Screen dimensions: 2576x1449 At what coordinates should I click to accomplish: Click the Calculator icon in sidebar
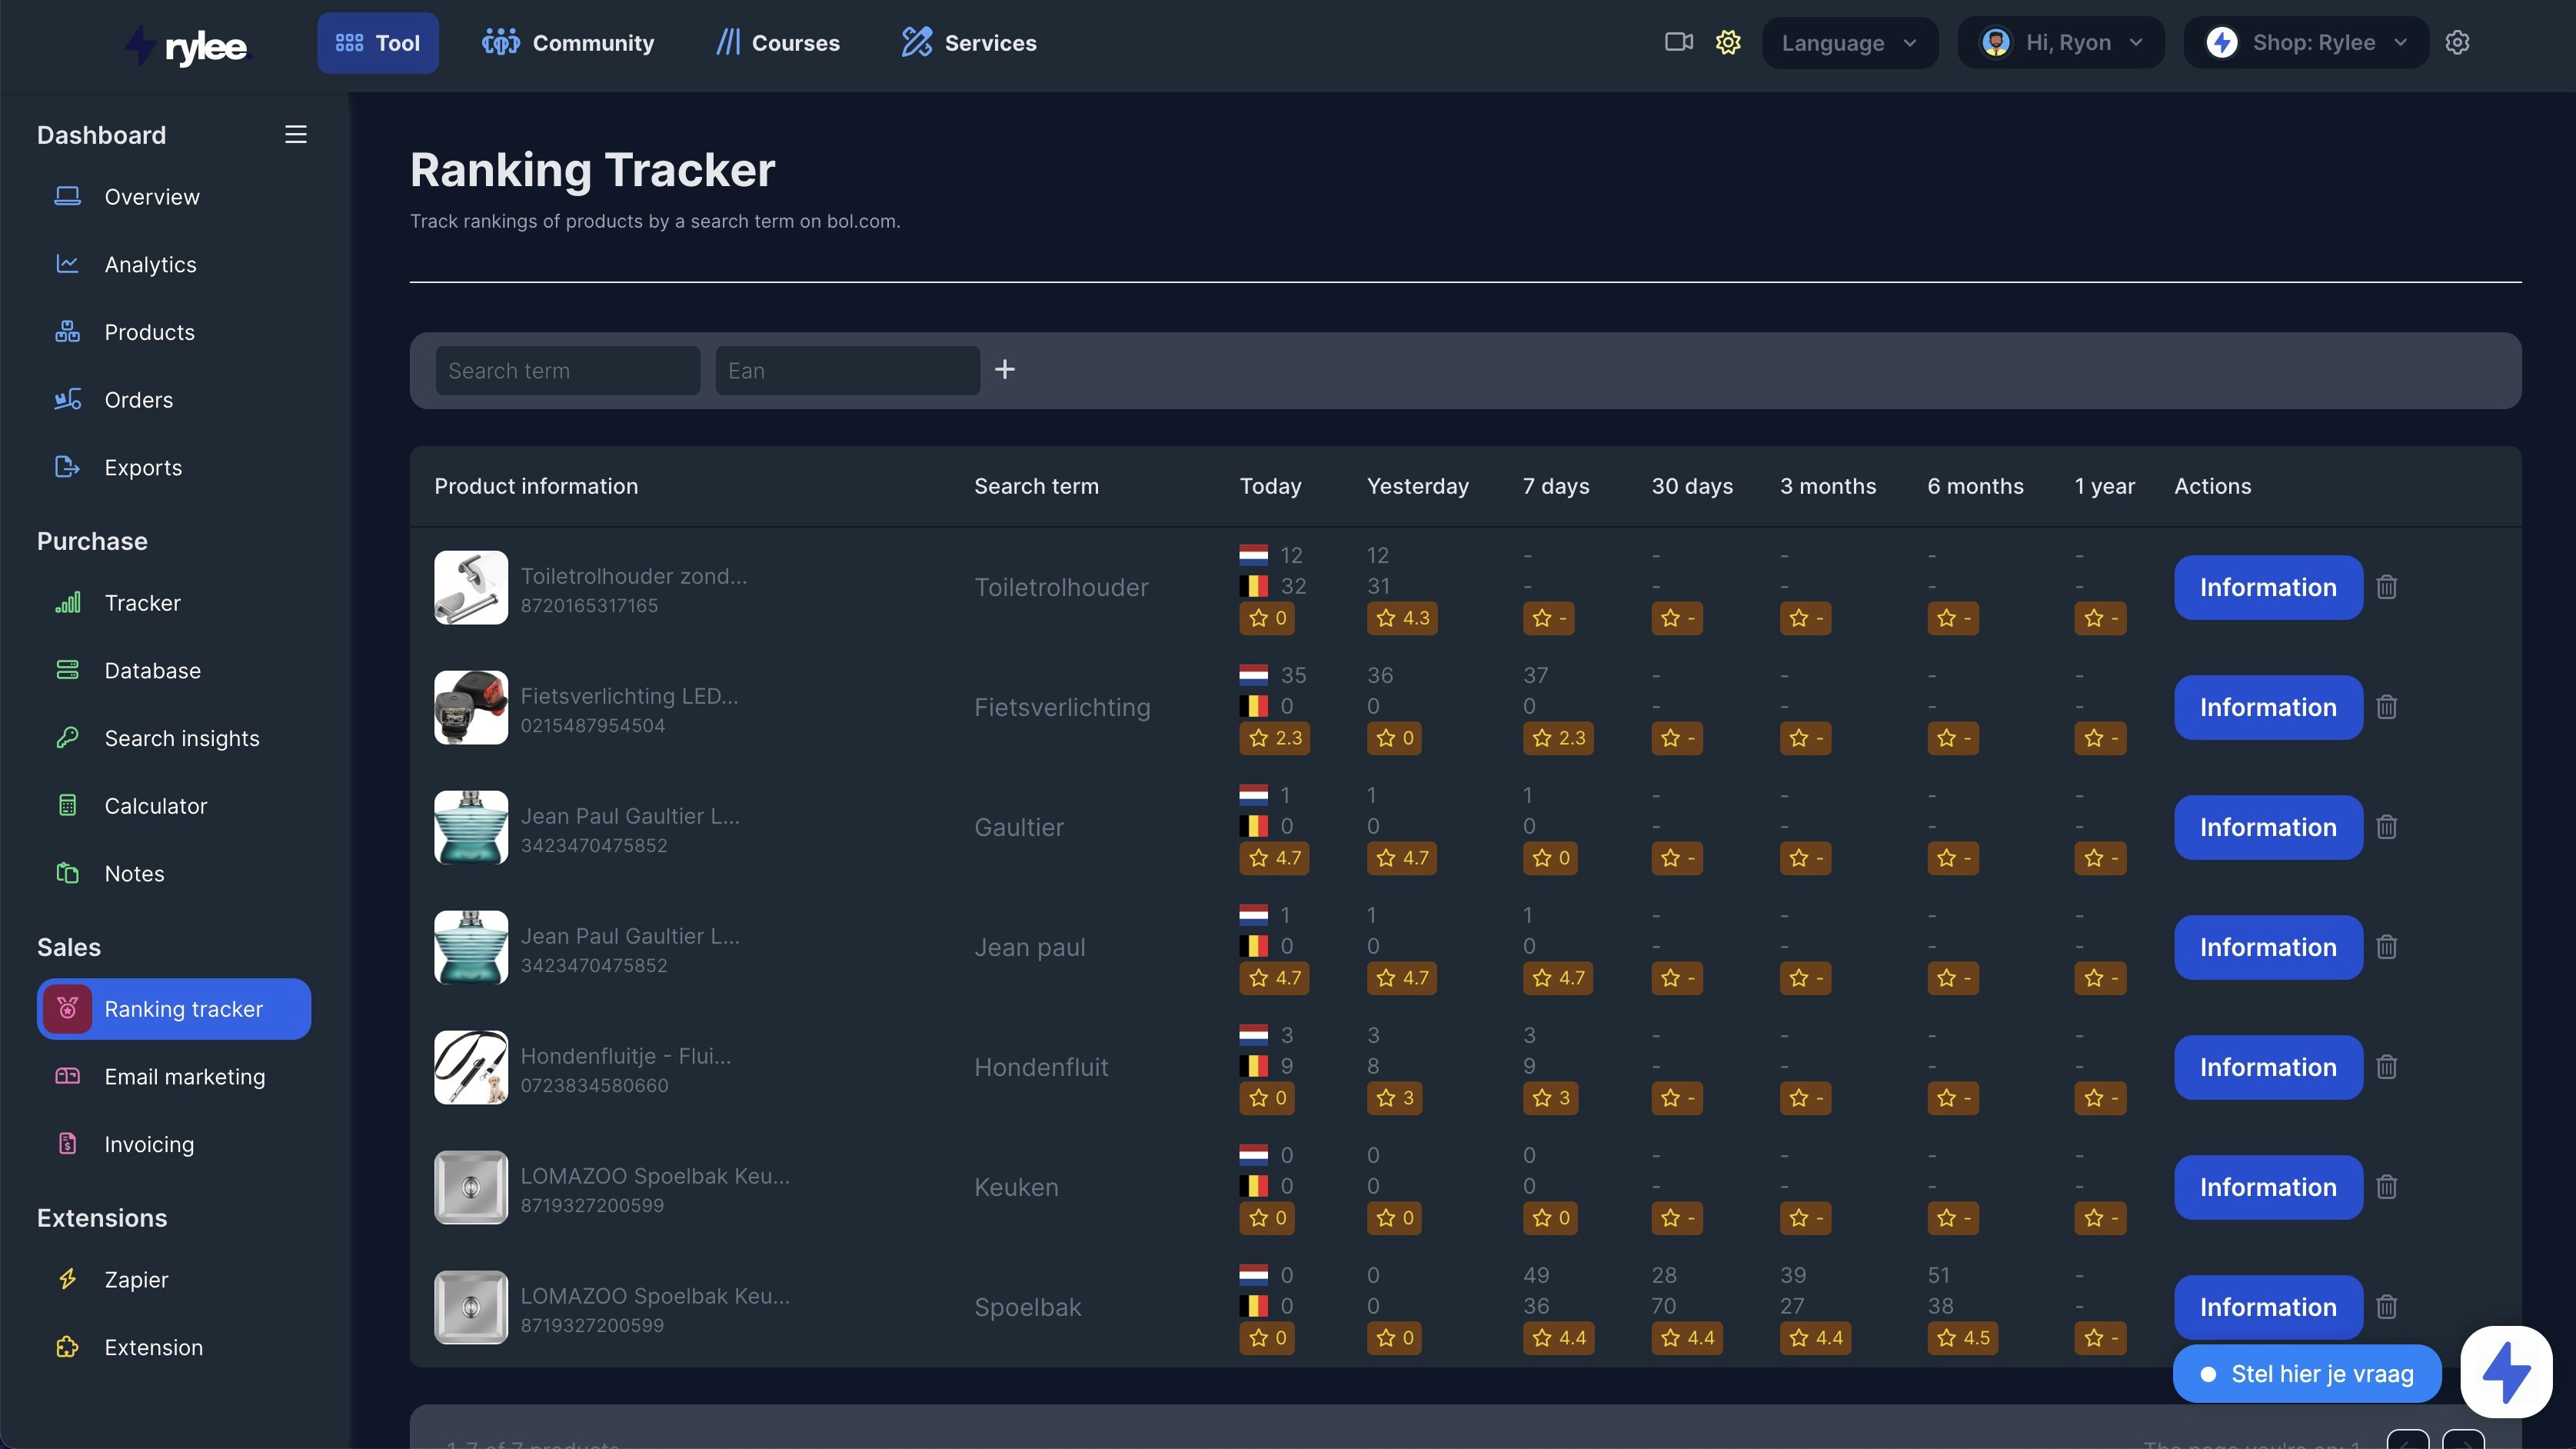click(67, 806)
